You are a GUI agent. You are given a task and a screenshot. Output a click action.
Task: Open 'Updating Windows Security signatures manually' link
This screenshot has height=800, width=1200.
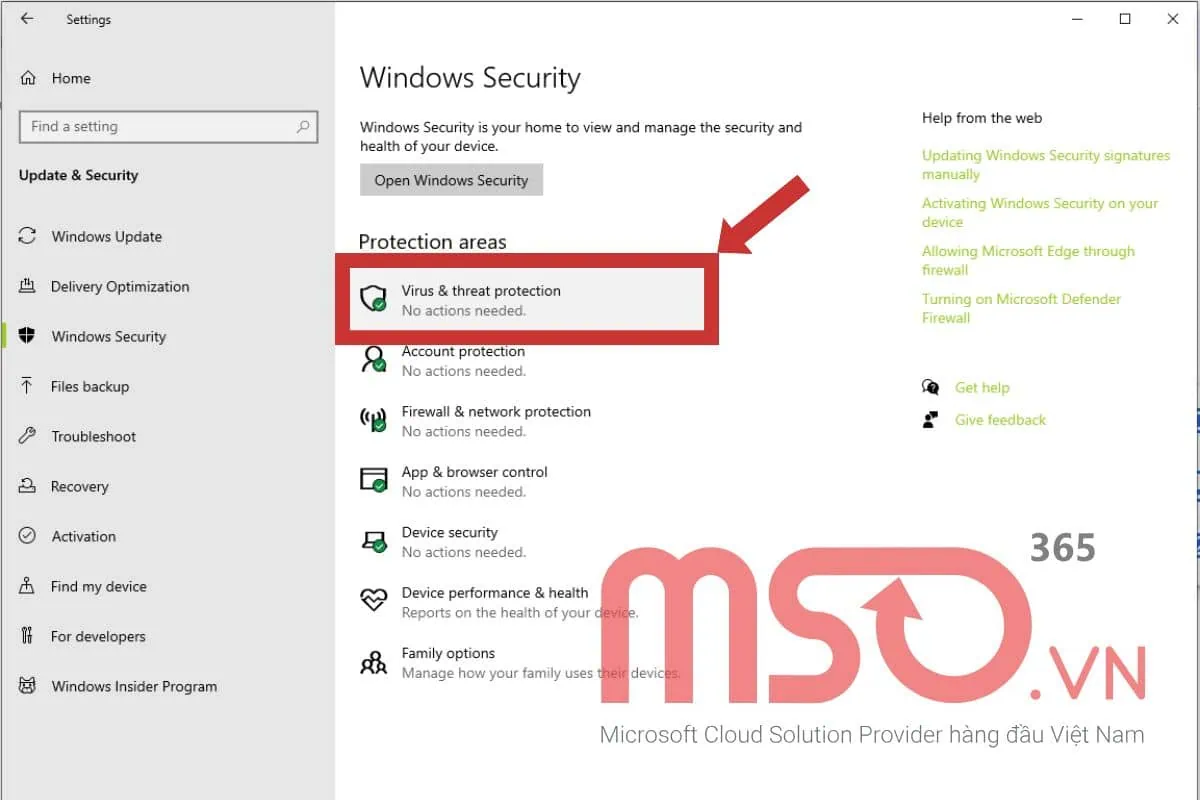(x=1045, y=164)
